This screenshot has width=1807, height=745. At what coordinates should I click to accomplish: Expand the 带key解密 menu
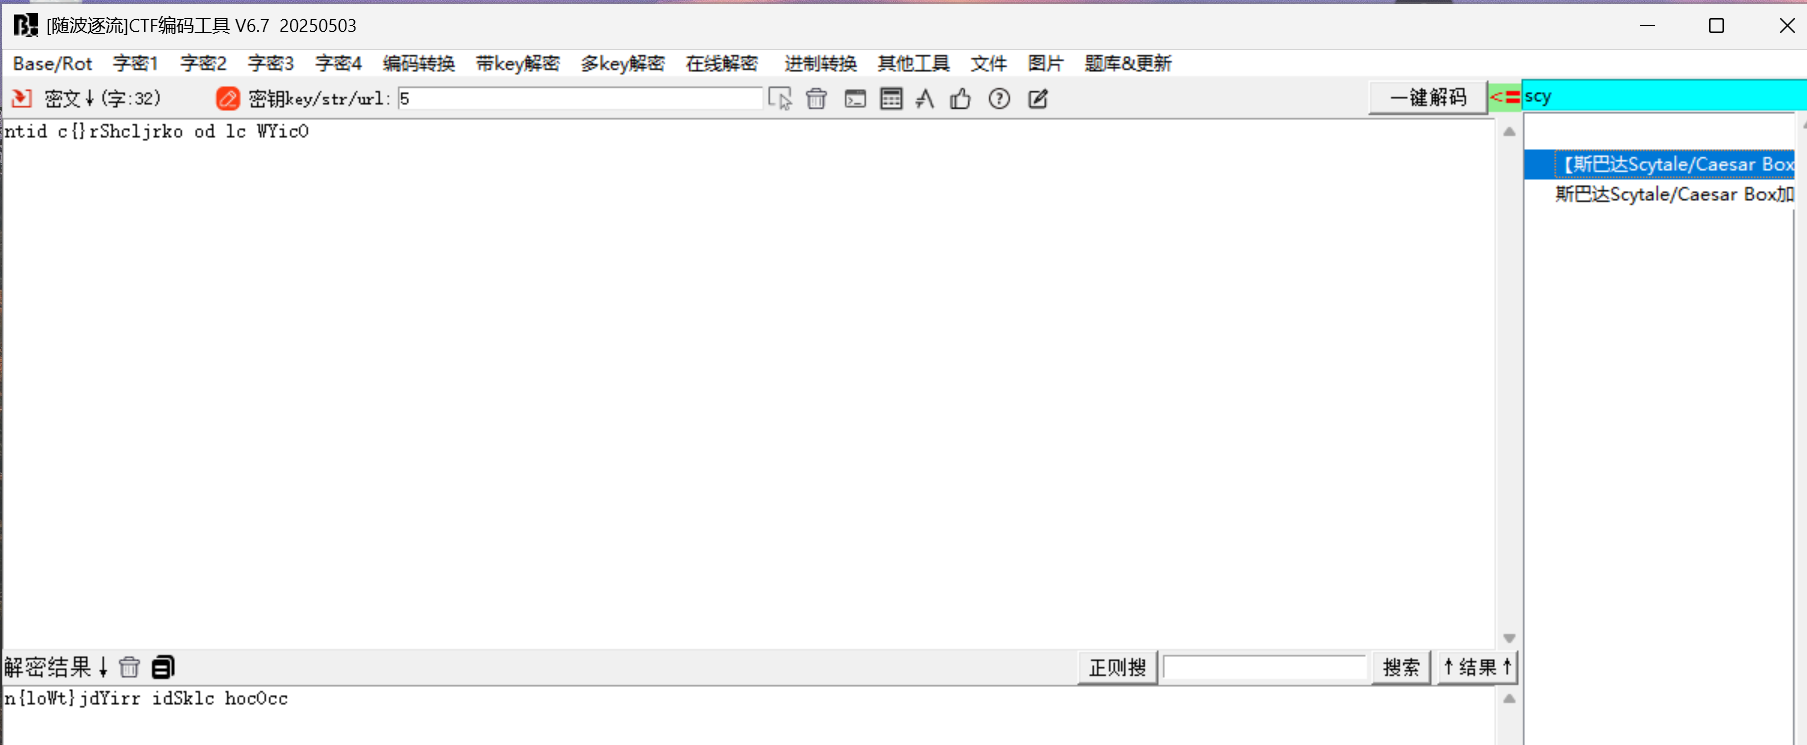click(x=517, y=63)
